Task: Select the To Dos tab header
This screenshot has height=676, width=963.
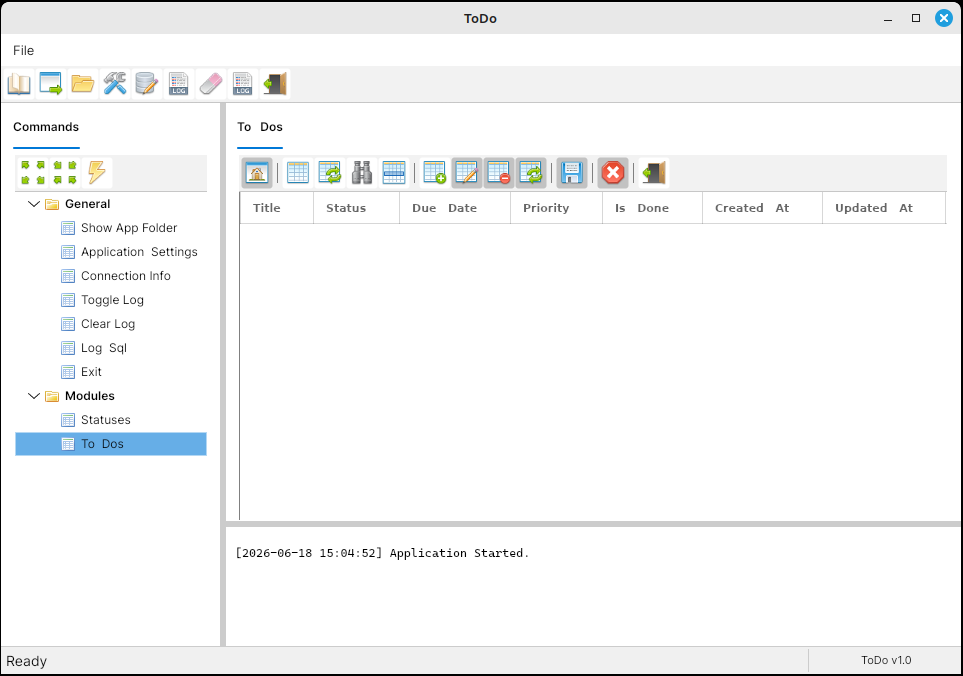Action: point(260,127)
